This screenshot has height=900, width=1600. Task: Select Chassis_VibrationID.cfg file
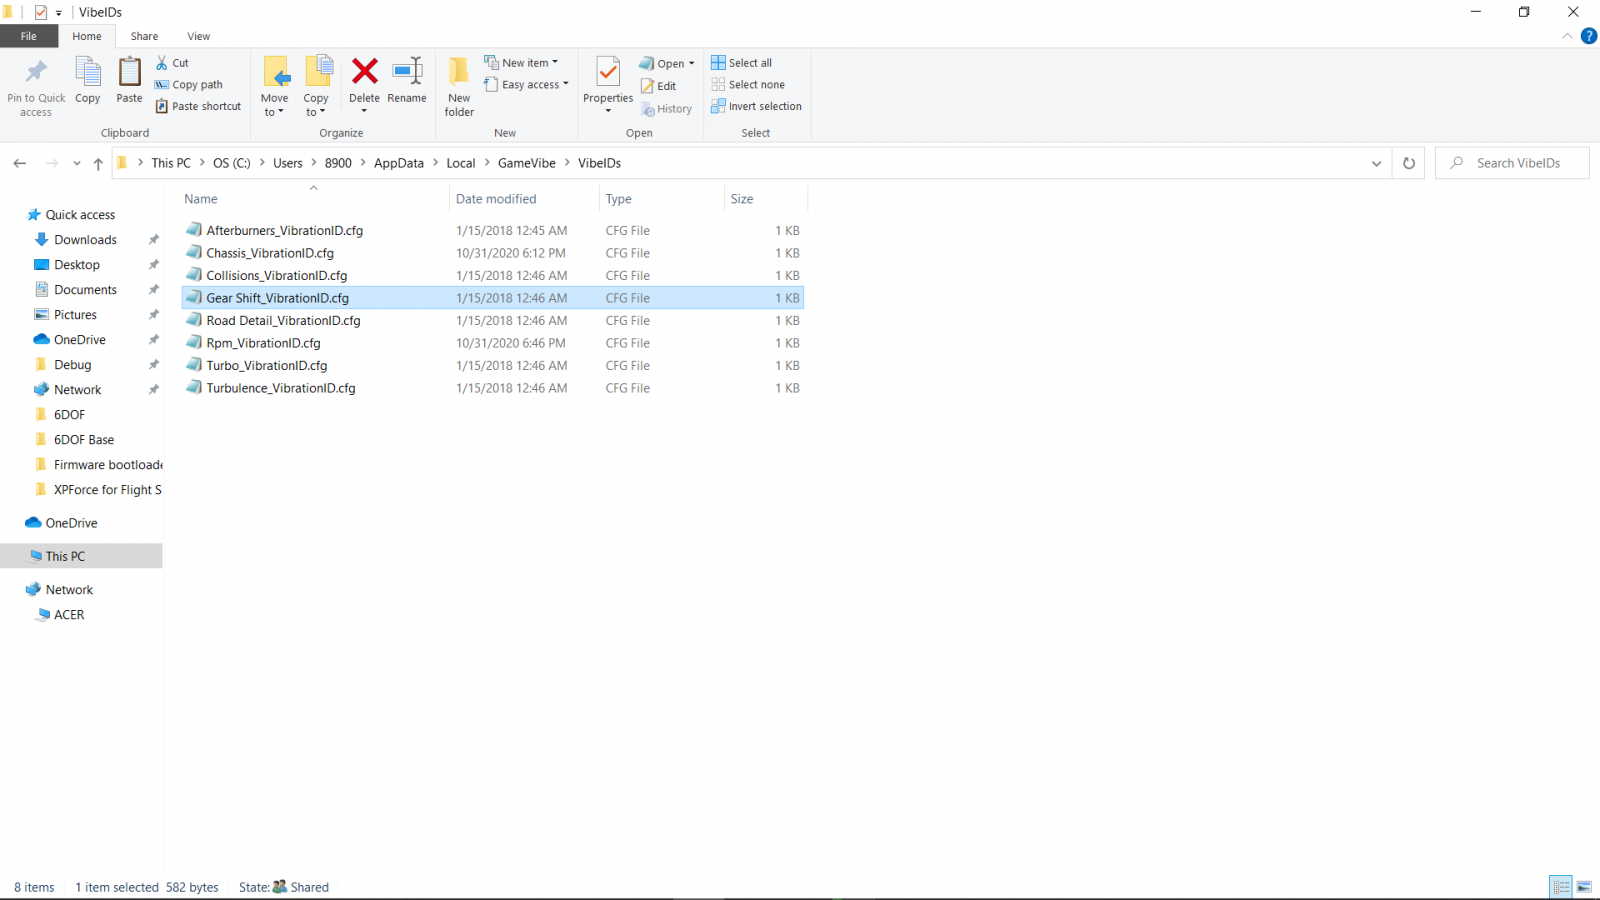(x=492, y=253)
